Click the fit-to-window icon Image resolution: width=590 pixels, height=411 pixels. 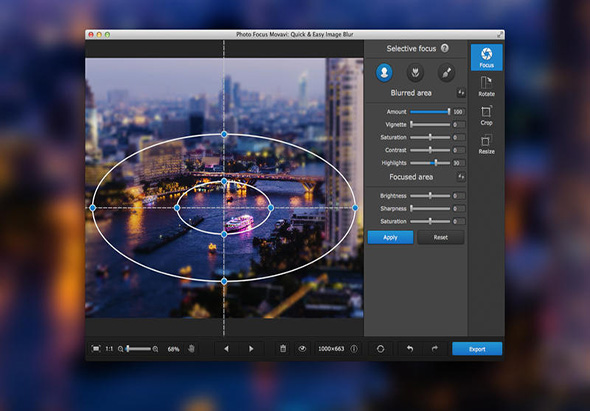(x=96, y=349)
